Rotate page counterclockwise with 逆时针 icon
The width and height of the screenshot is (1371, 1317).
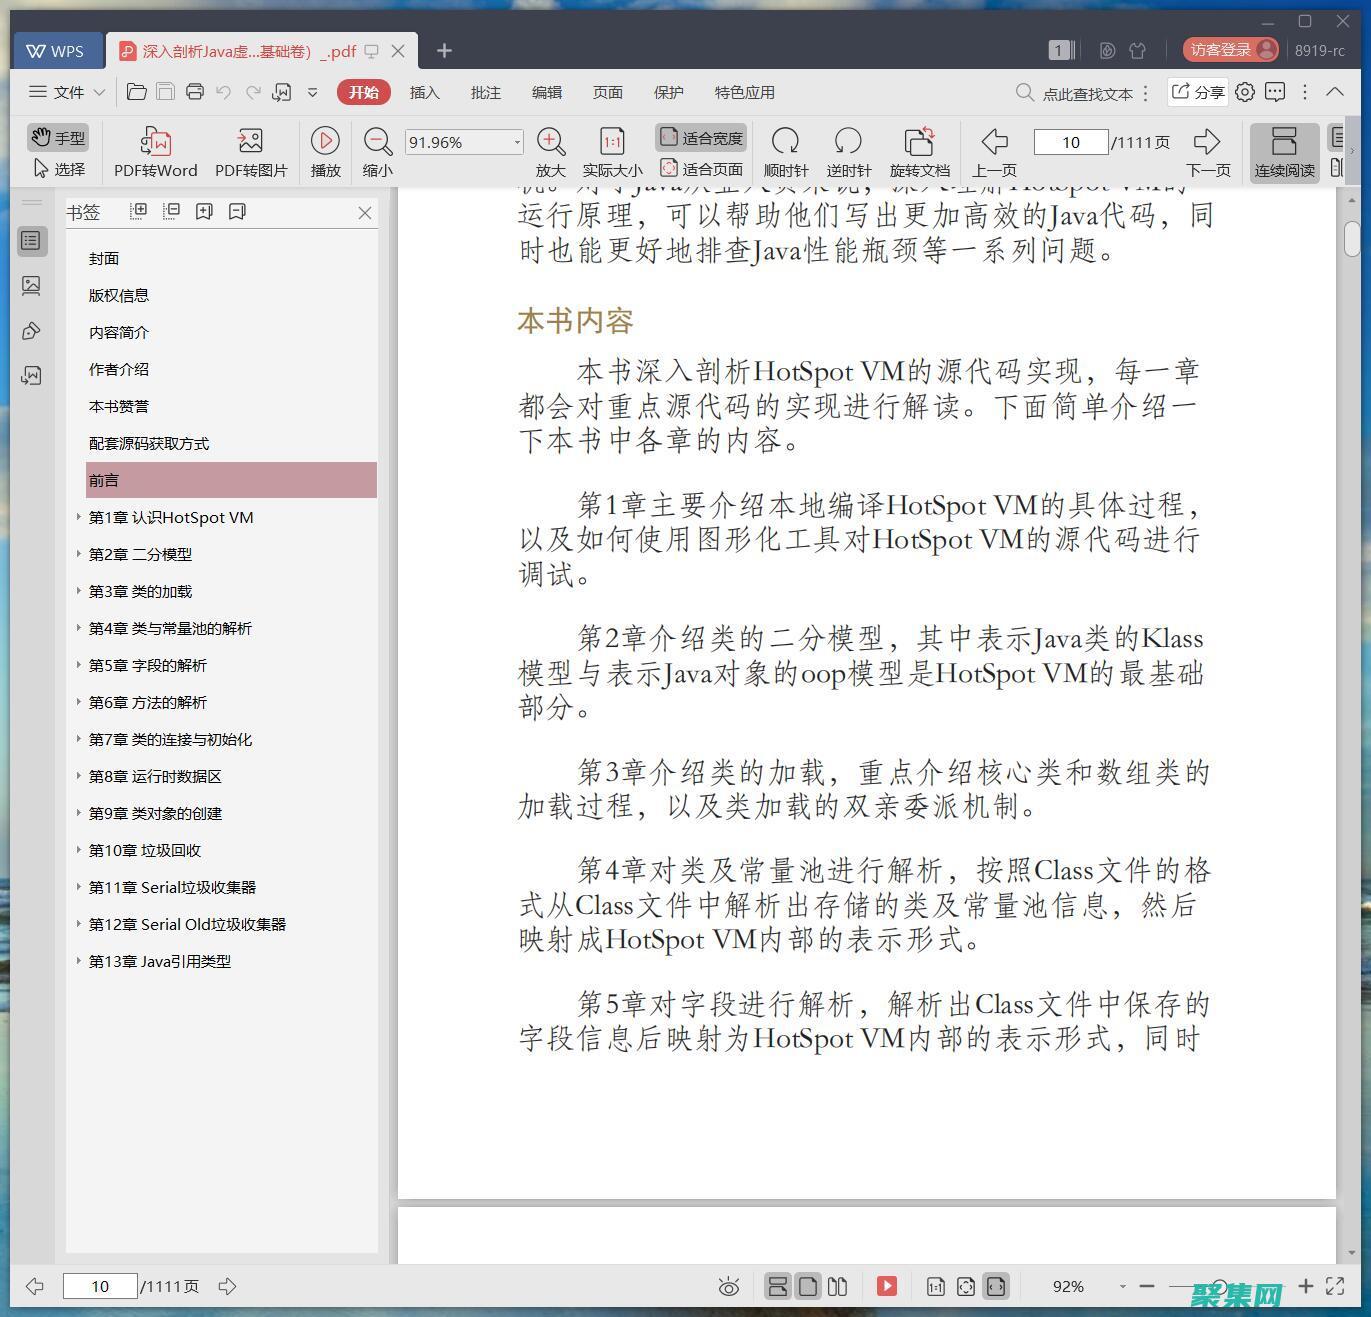pos(848,141)
